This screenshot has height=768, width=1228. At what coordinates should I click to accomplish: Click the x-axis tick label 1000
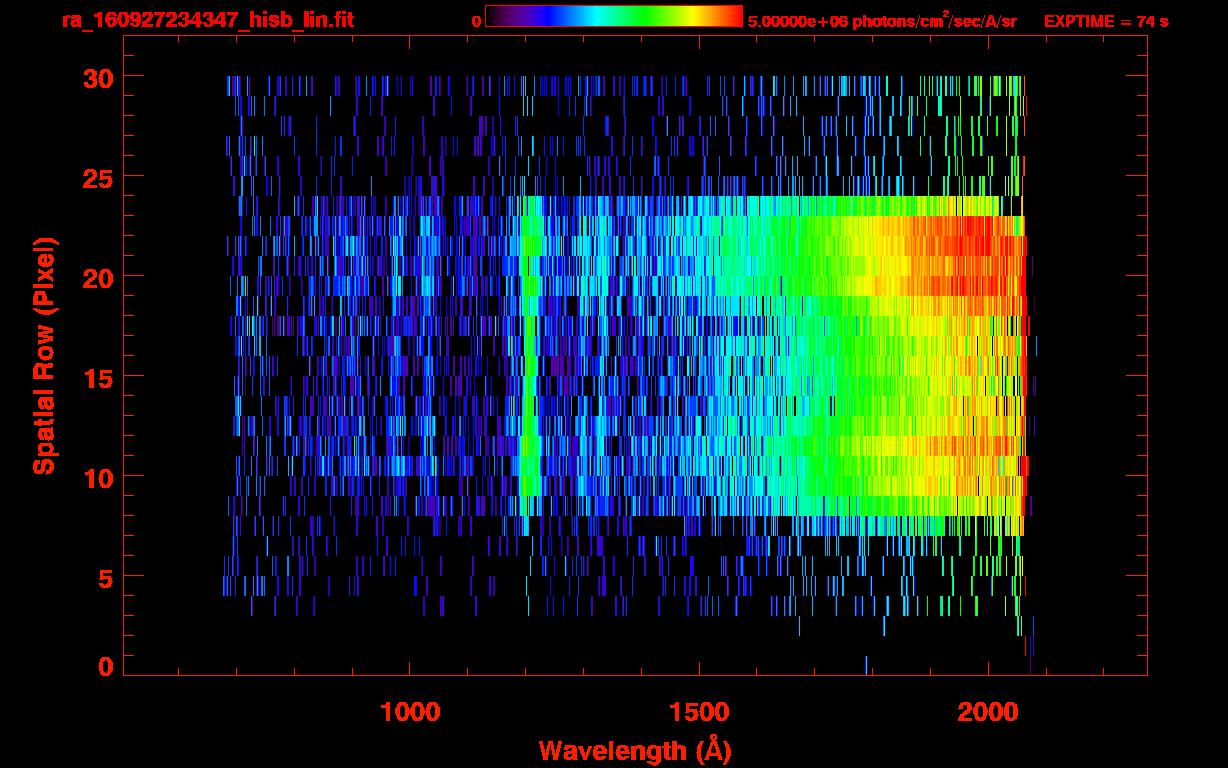pos(410,712)
